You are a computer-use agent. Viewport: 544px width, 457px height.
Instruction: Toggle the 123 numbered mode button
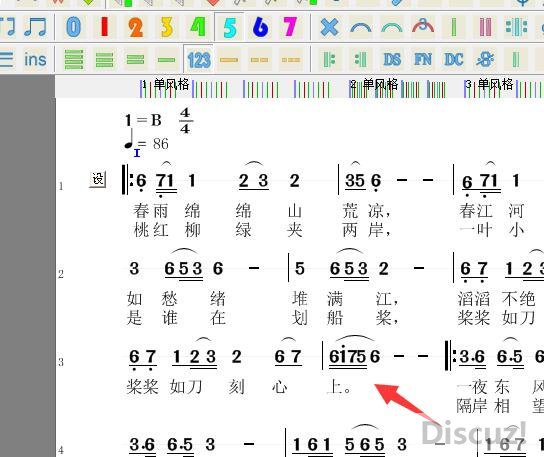click(199, 60)
